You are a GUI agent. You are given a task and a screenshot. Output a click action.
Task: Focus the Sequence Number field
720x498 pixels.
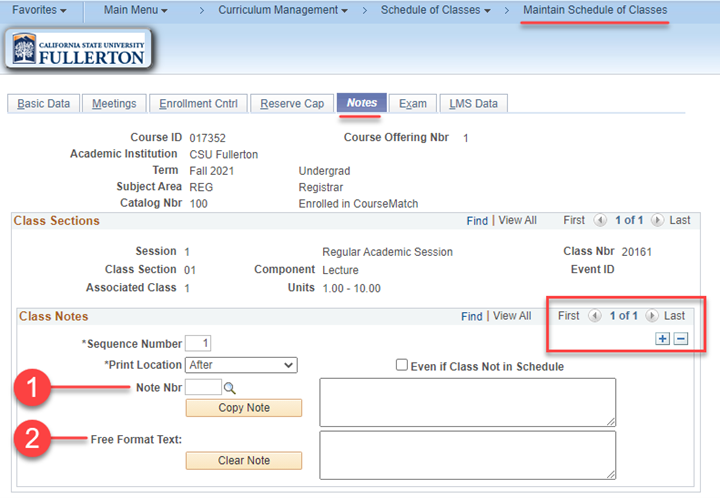coord(198,343)
